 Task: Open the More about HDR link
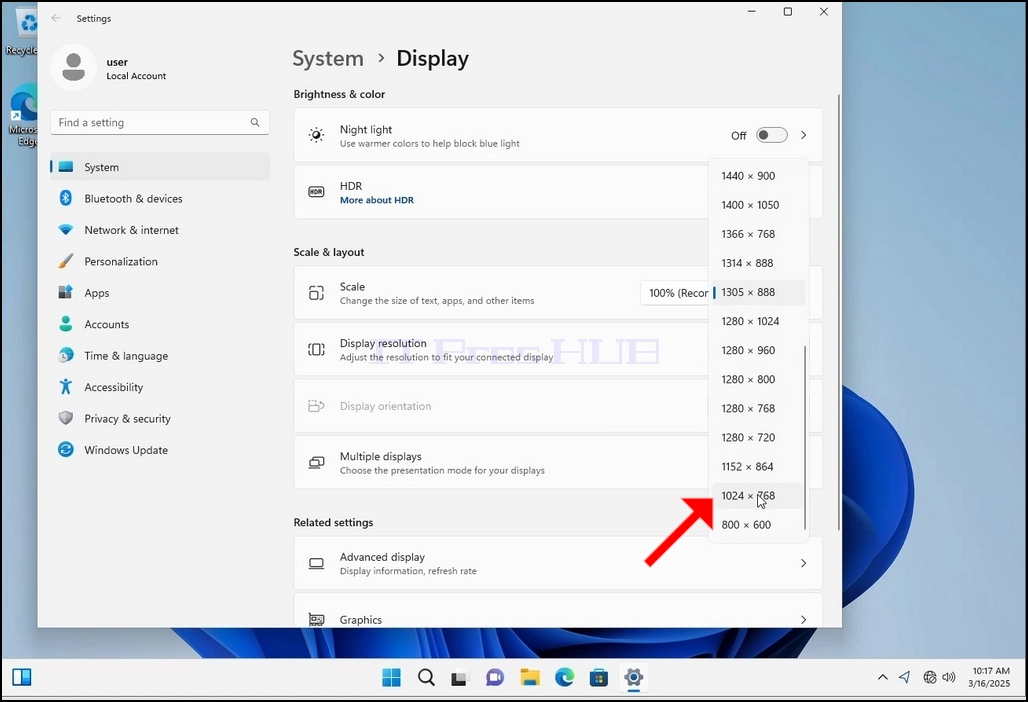click(376, 200)
